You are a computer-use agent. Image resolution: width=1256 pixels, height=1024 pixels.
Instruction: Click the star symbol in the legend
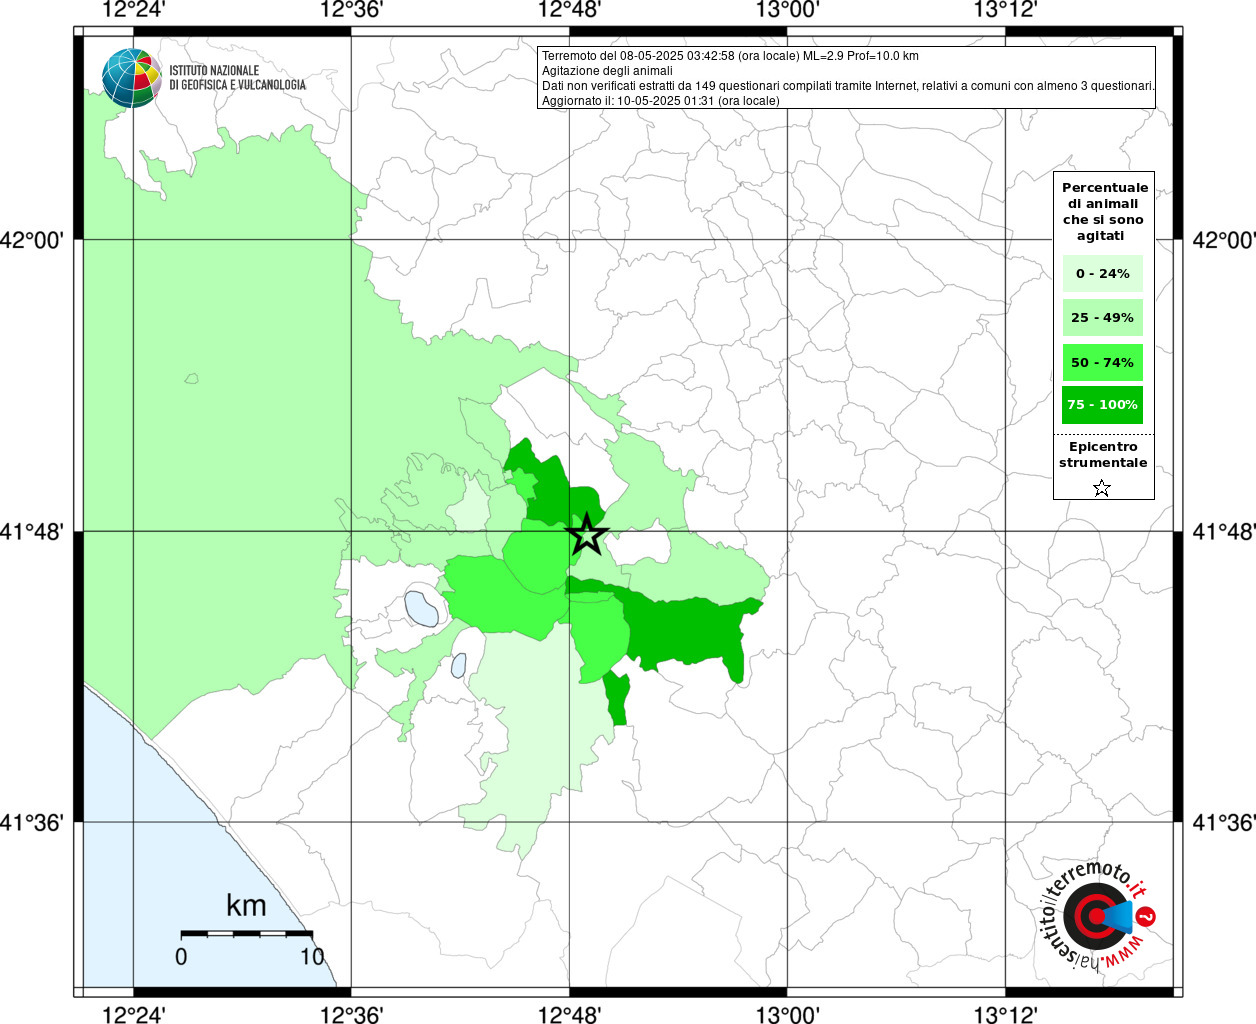[x=1102, y=488]
